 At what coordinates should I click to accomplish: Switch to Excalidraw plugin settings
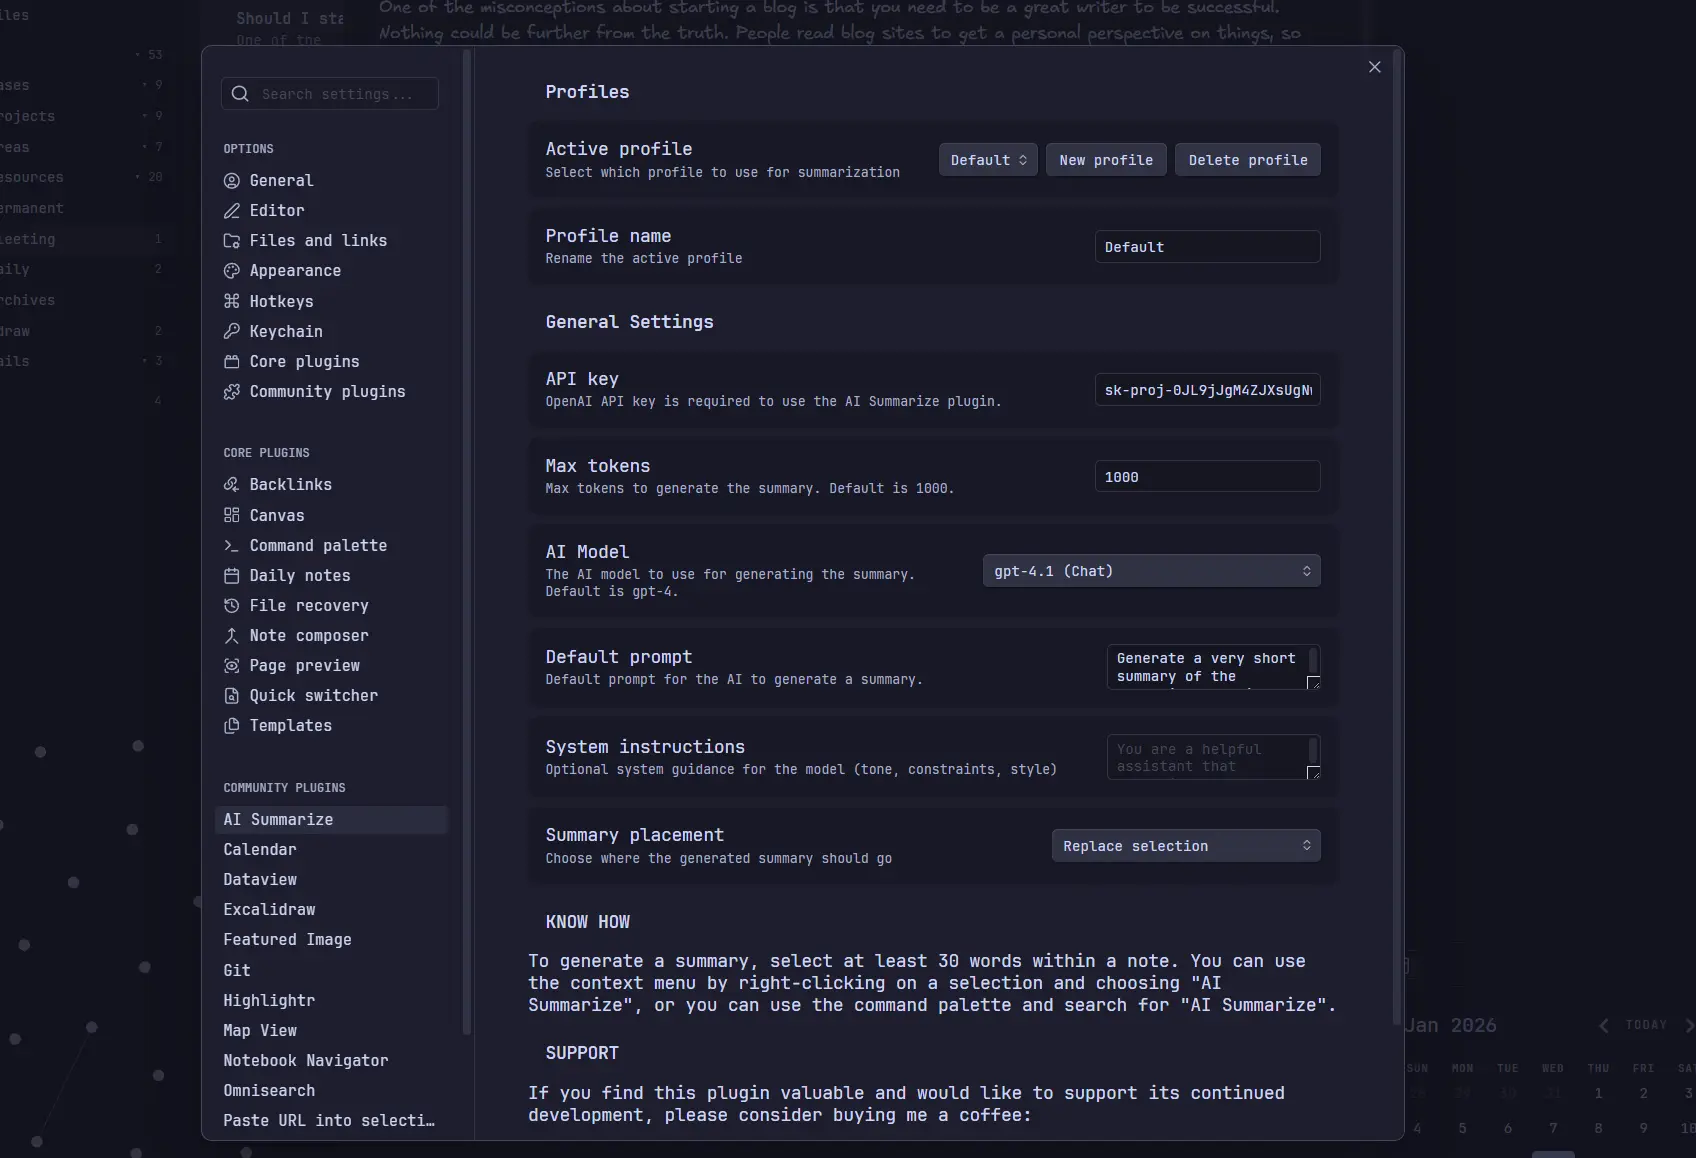coord(269,910)
